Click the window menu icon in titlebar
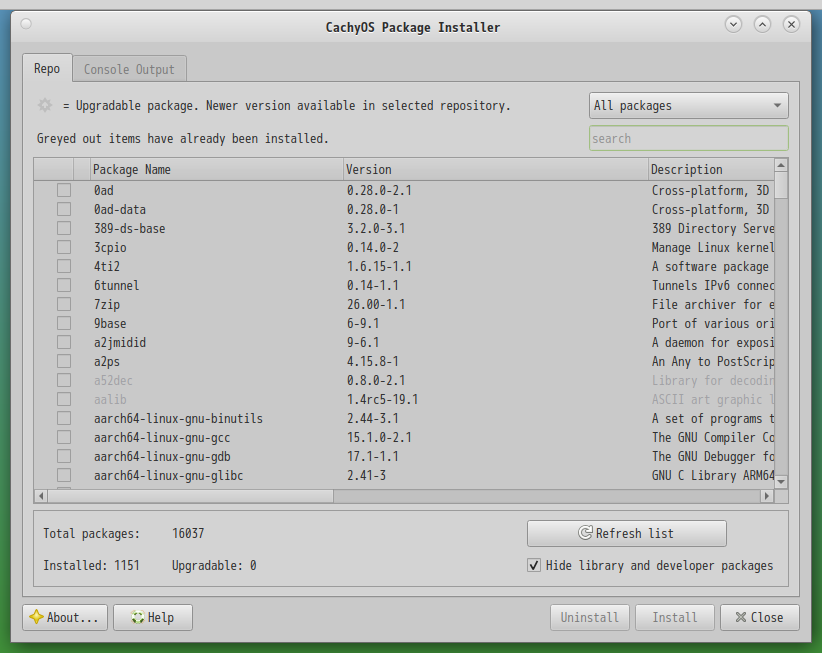 pos(25,24)
